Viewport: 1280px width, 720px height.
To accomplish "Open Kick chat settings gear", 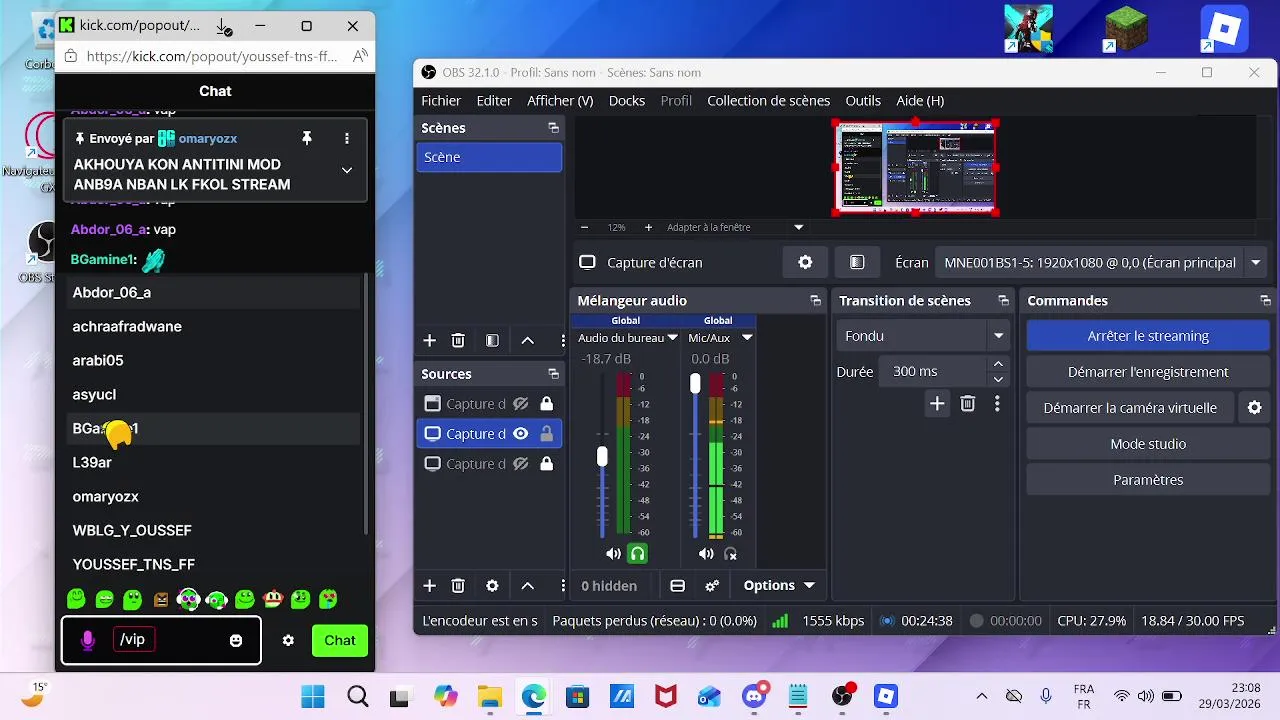I will pos(288,640).
